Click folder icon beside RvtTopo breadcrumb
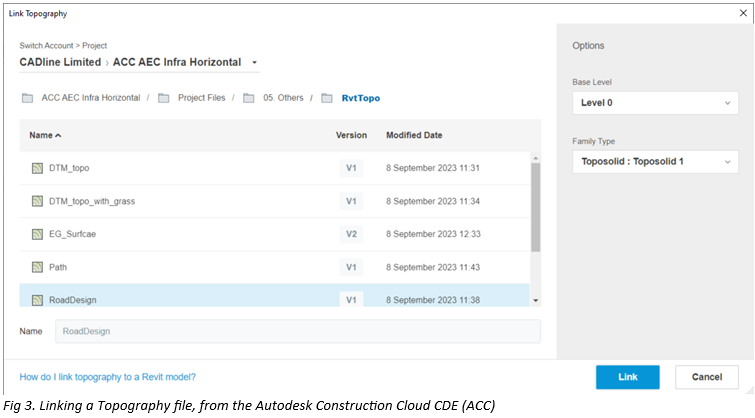Screen dimensions: 755x418 [327, 98]
